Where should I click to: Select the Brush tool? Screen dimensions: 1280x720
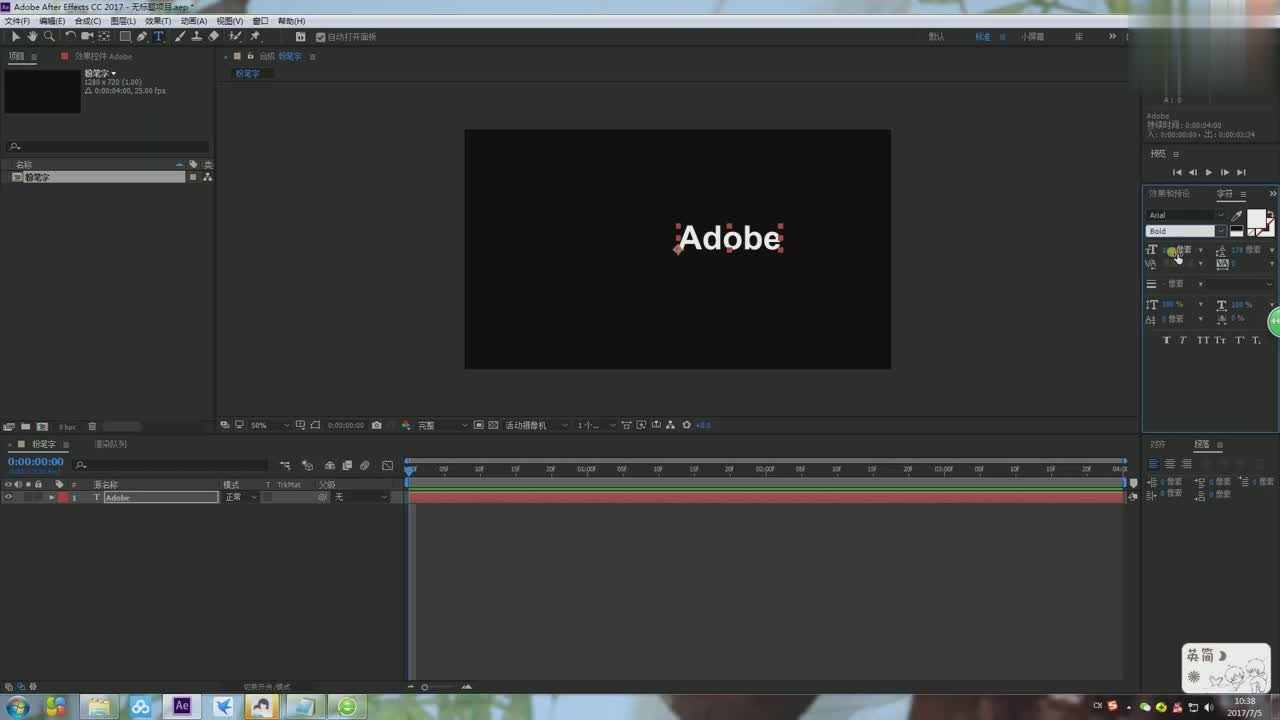180,37
